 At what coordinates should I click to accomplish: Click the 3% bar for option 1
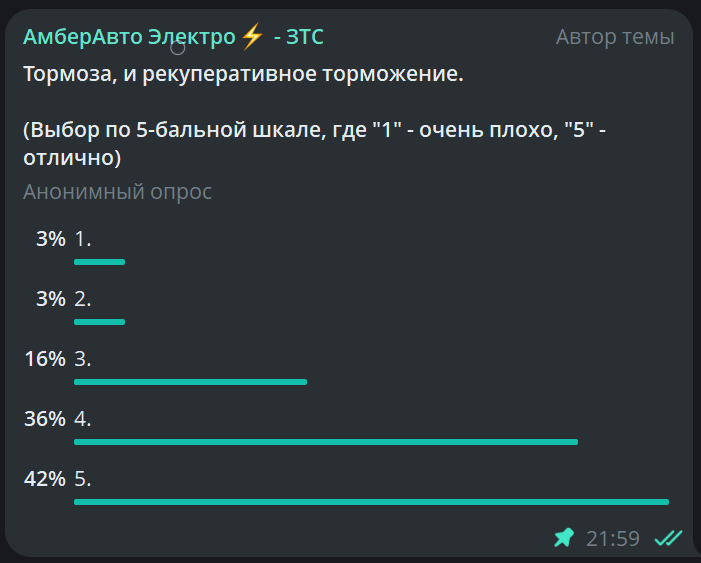(x=99, y=262)
